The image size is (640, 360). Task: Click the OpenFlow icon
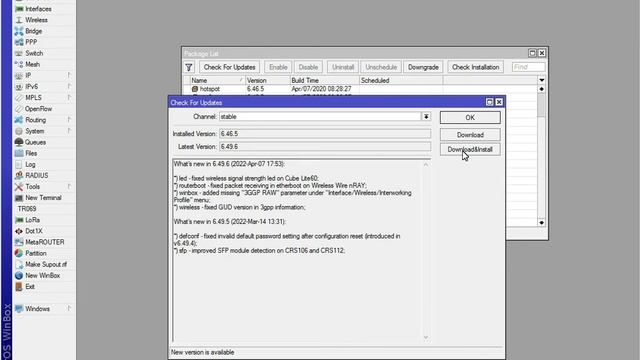click(x=19, y=109)
